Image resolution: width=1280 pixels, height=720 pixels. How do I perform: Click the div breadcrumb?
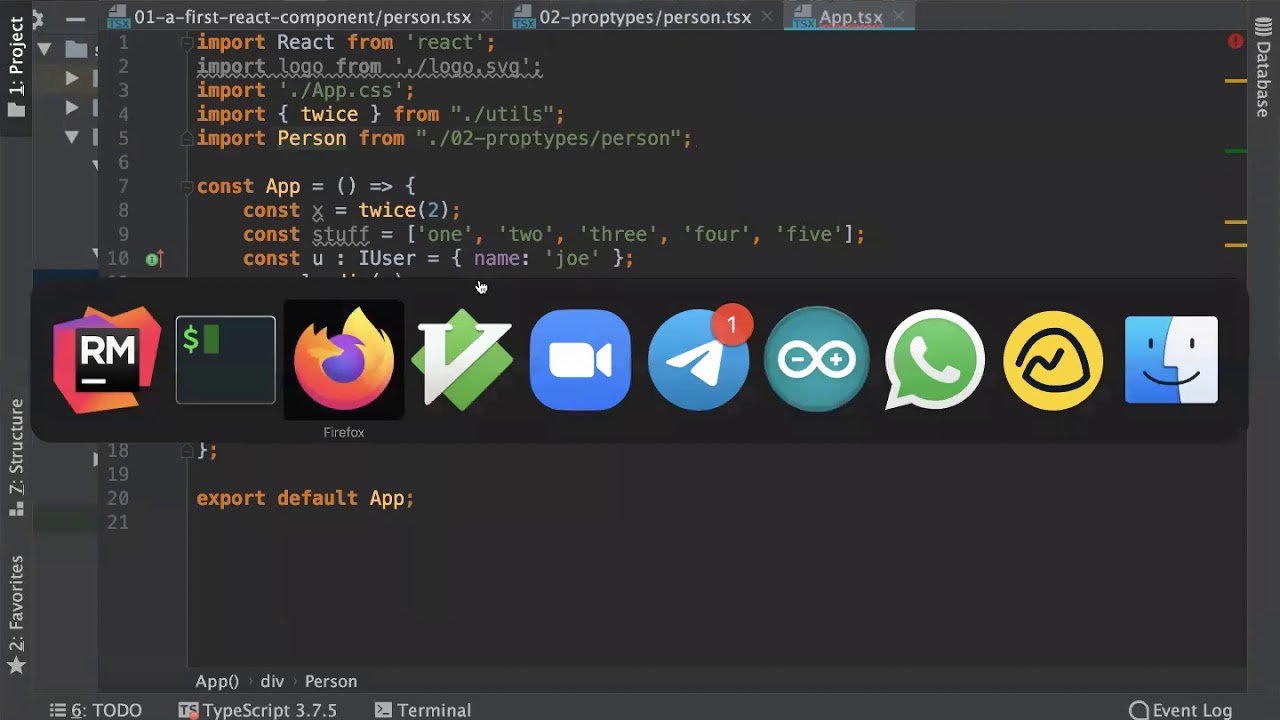click(x=272, y=681)
